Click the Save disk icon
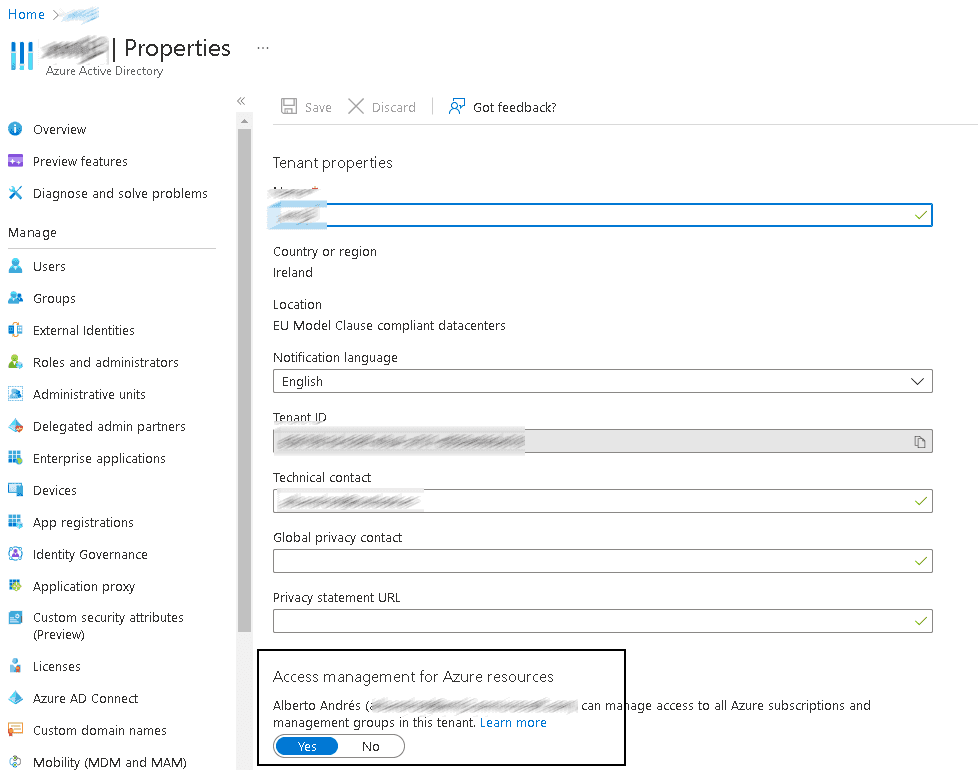The width and height of the screenshot is (978, 770). 289,107
